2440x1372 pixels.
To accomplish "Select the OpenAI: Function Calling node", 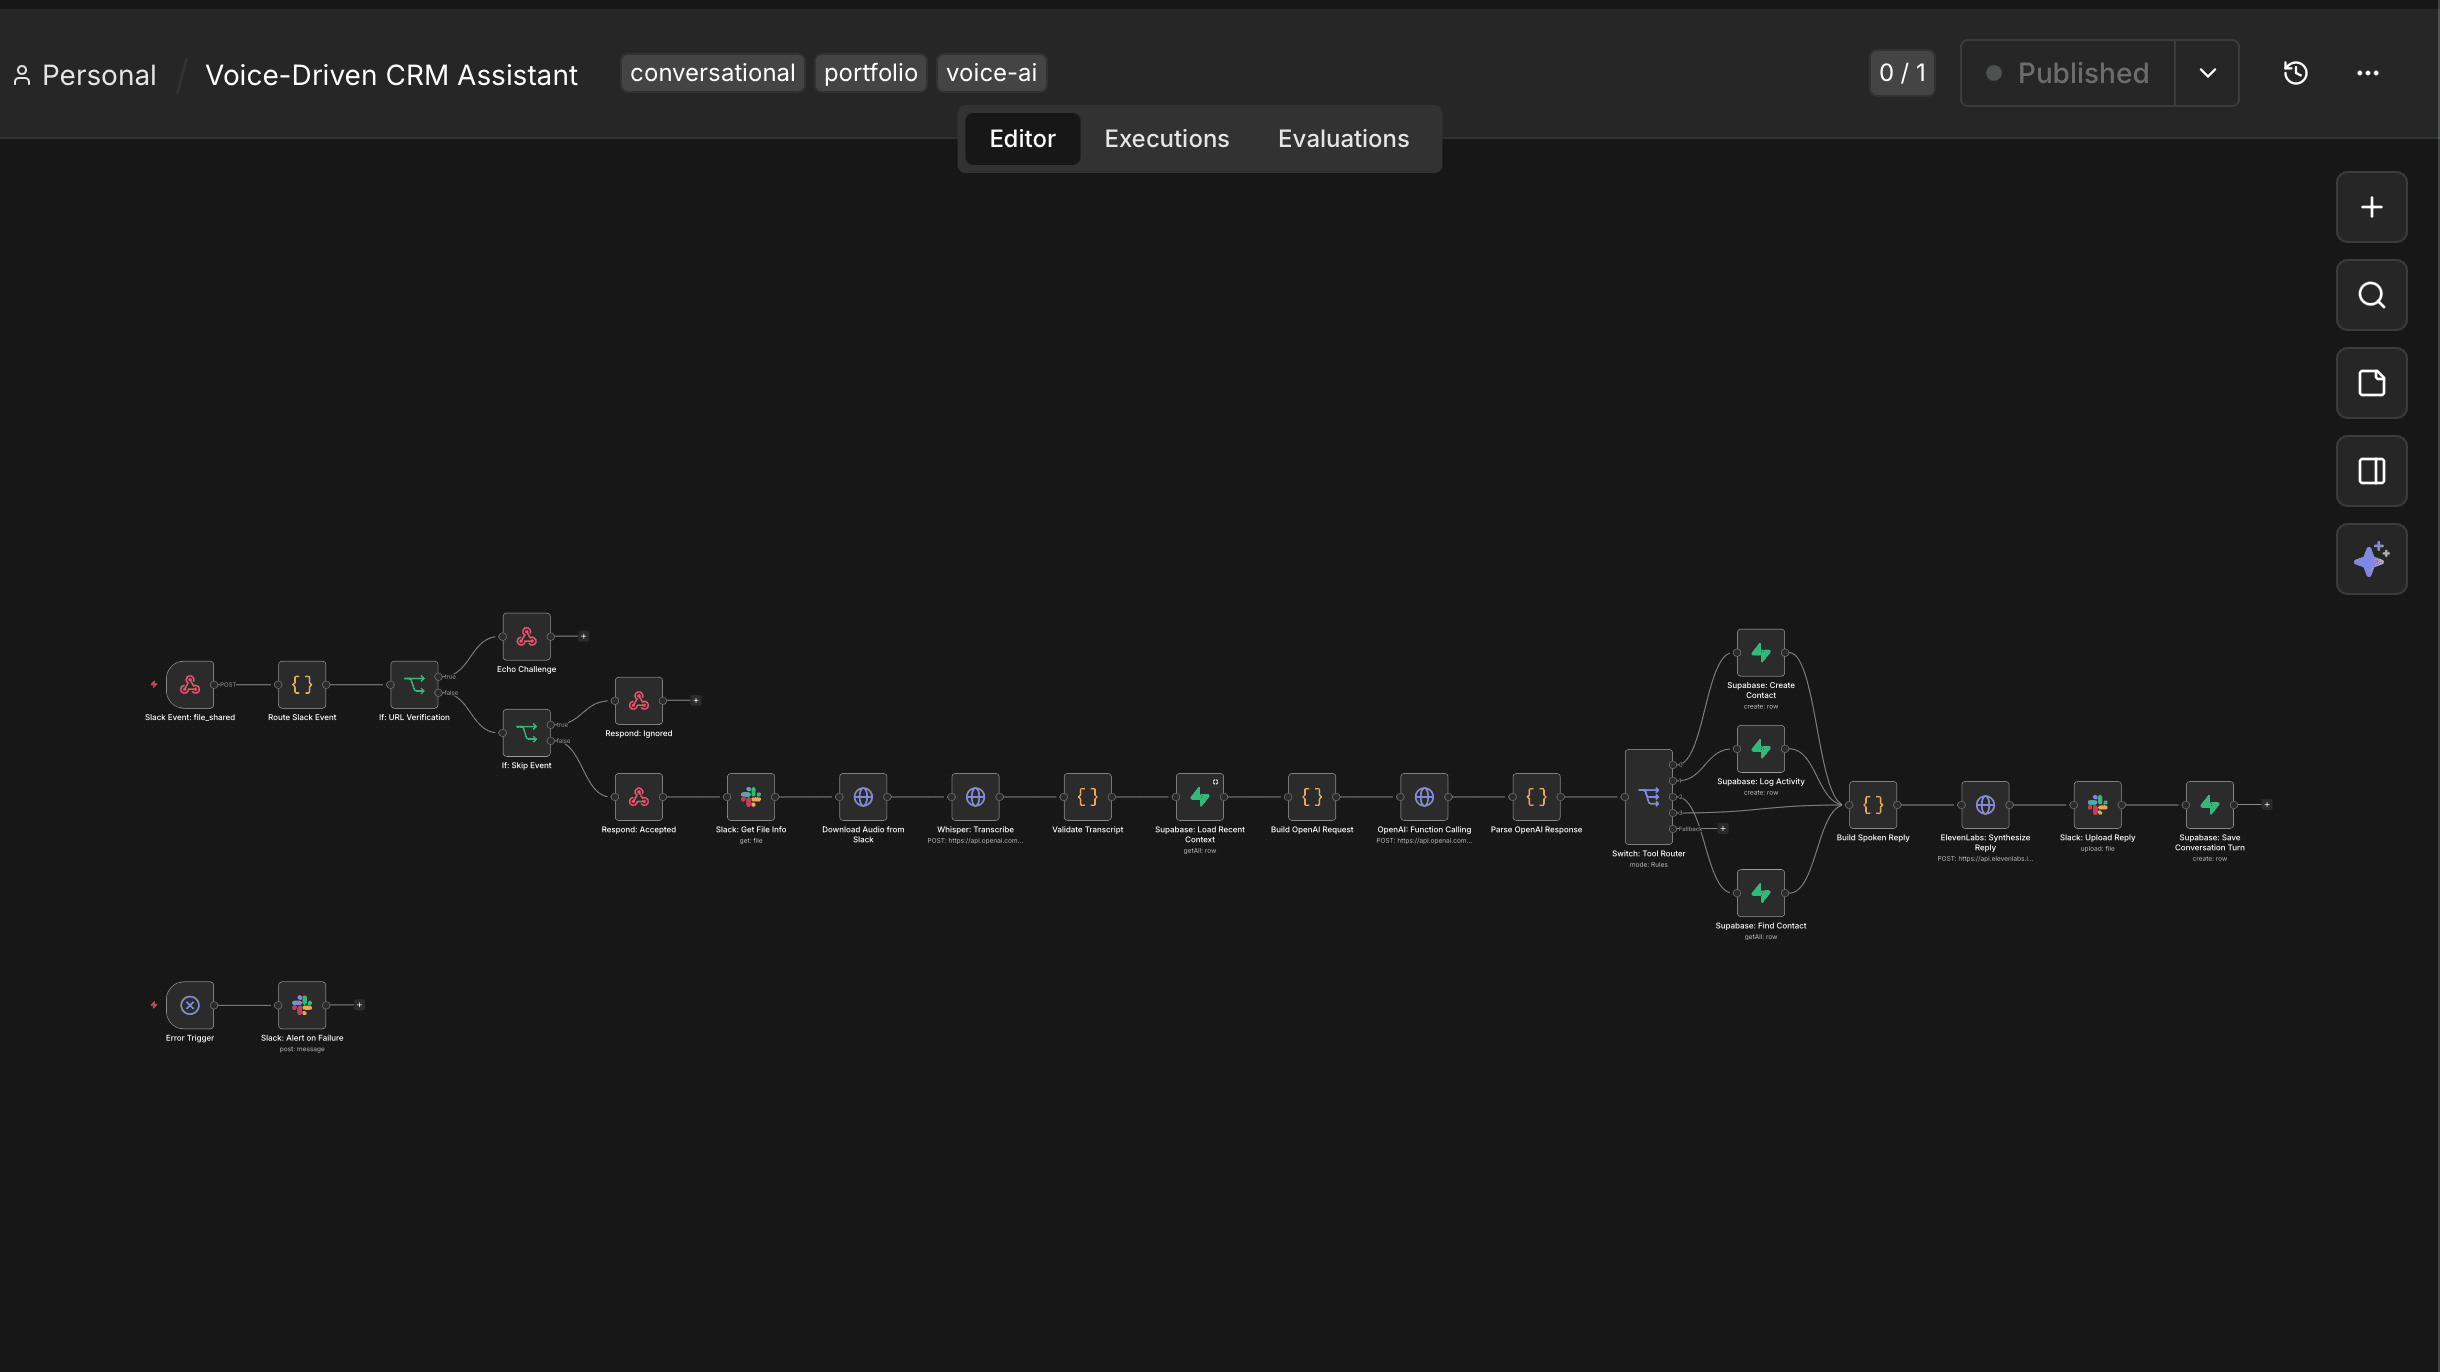I will point(1424,797).
